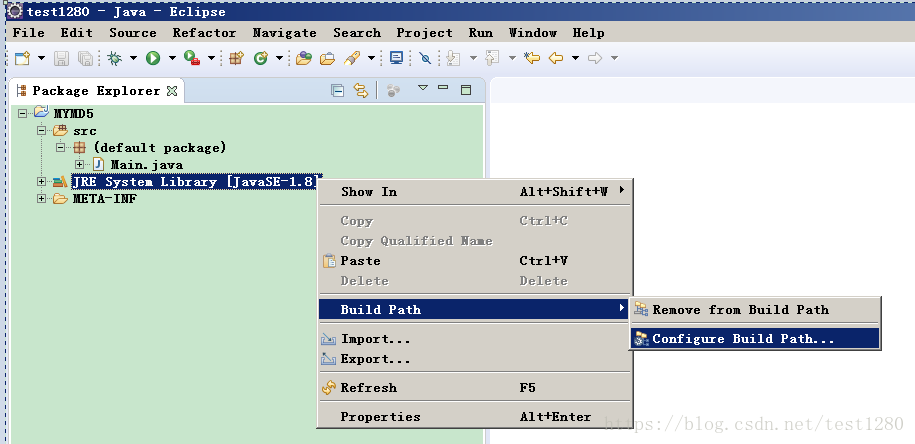
Task: Click the Open Task folder icon
Action: click(327, 58)
